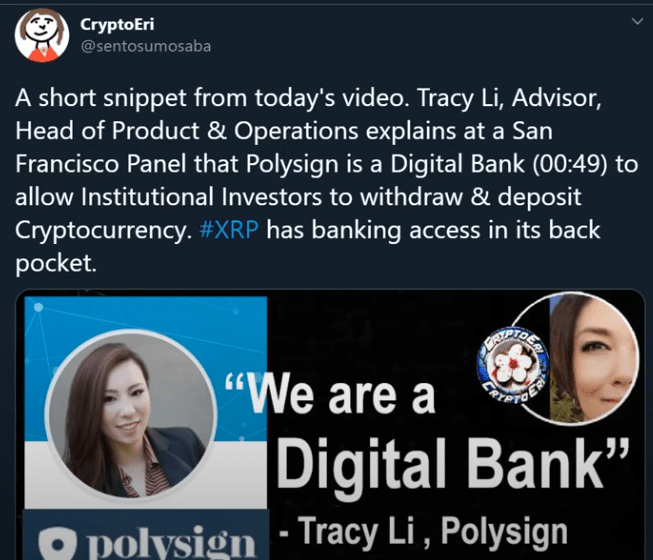Open the #XRP hashtag
653x560 pixels.
pos(229,230)
